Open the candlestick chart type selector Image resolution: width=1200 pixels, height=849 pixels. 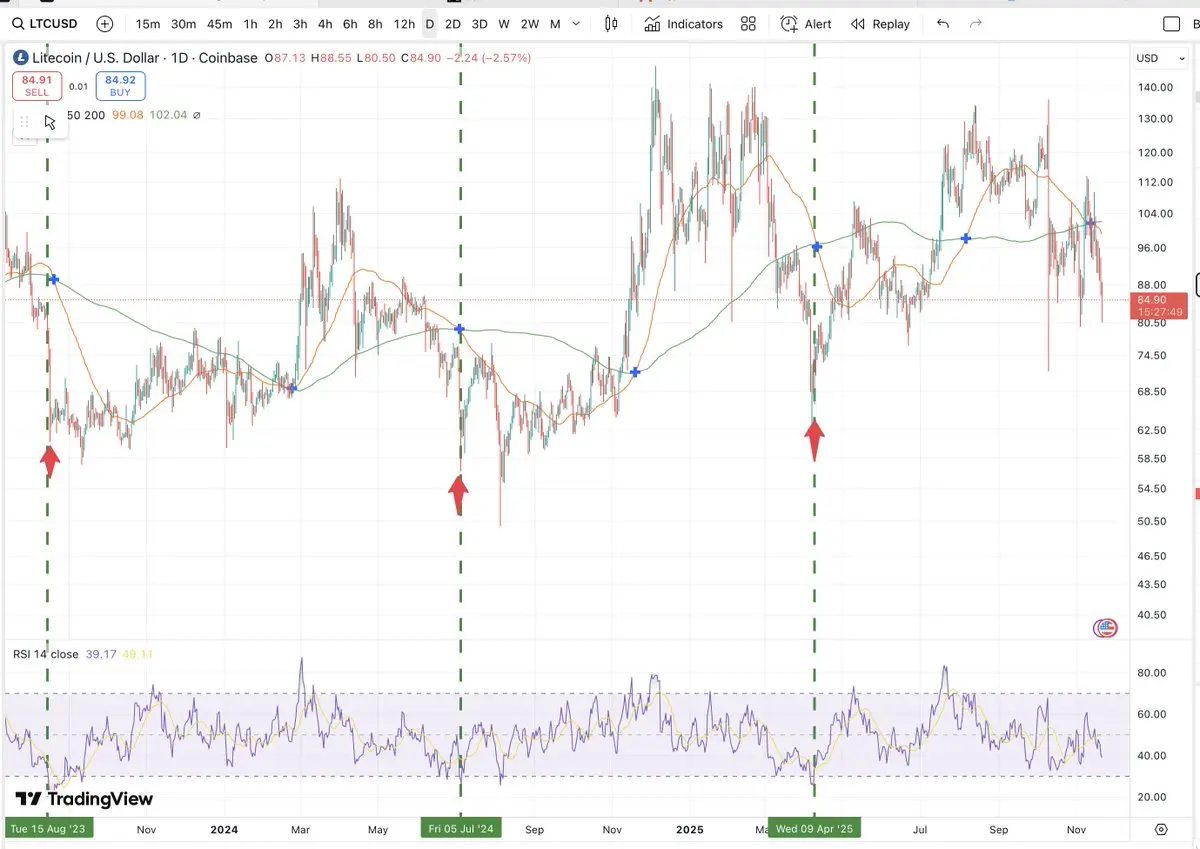(610, 24)
